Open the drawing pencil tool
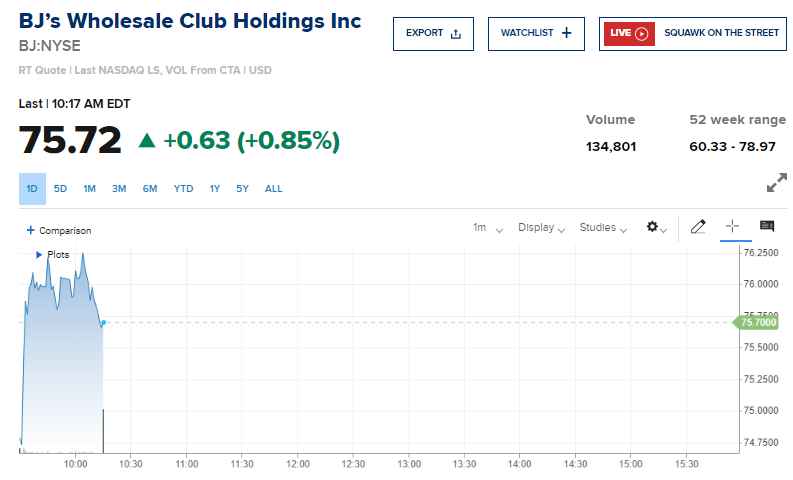Viewport: 793px width, 480px height. pyautogui.click(x=698, y=227)
